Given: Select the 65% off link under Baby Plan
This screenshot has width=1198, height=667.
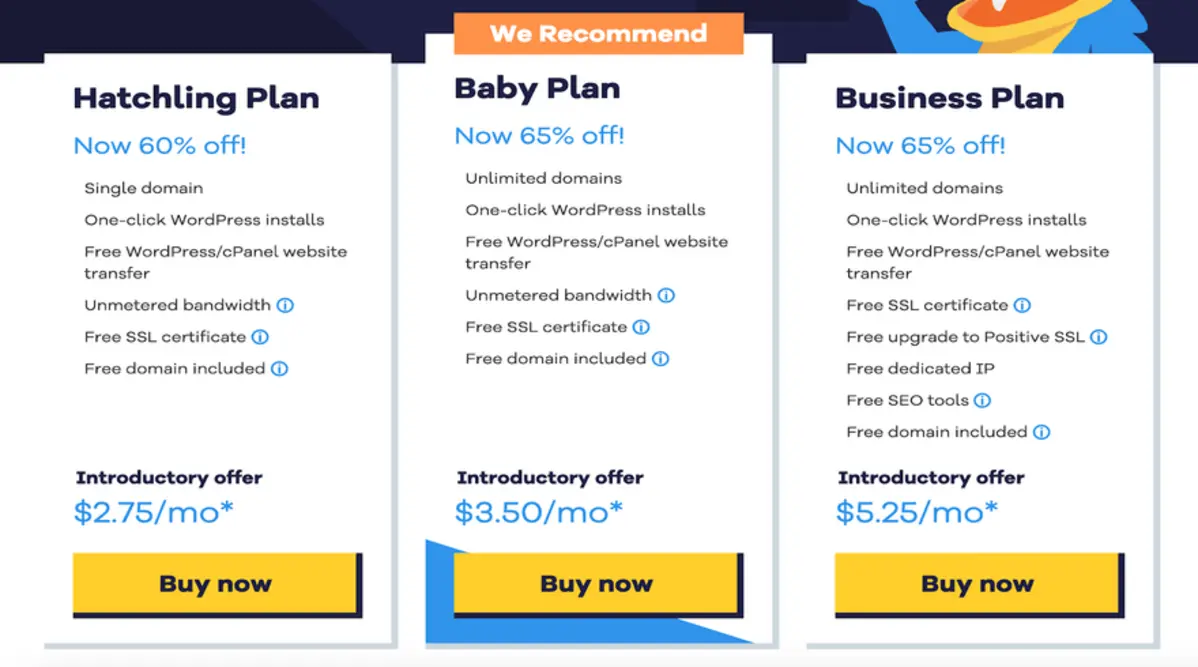Looking at the screenshot, I should click(x=538, y=135).
